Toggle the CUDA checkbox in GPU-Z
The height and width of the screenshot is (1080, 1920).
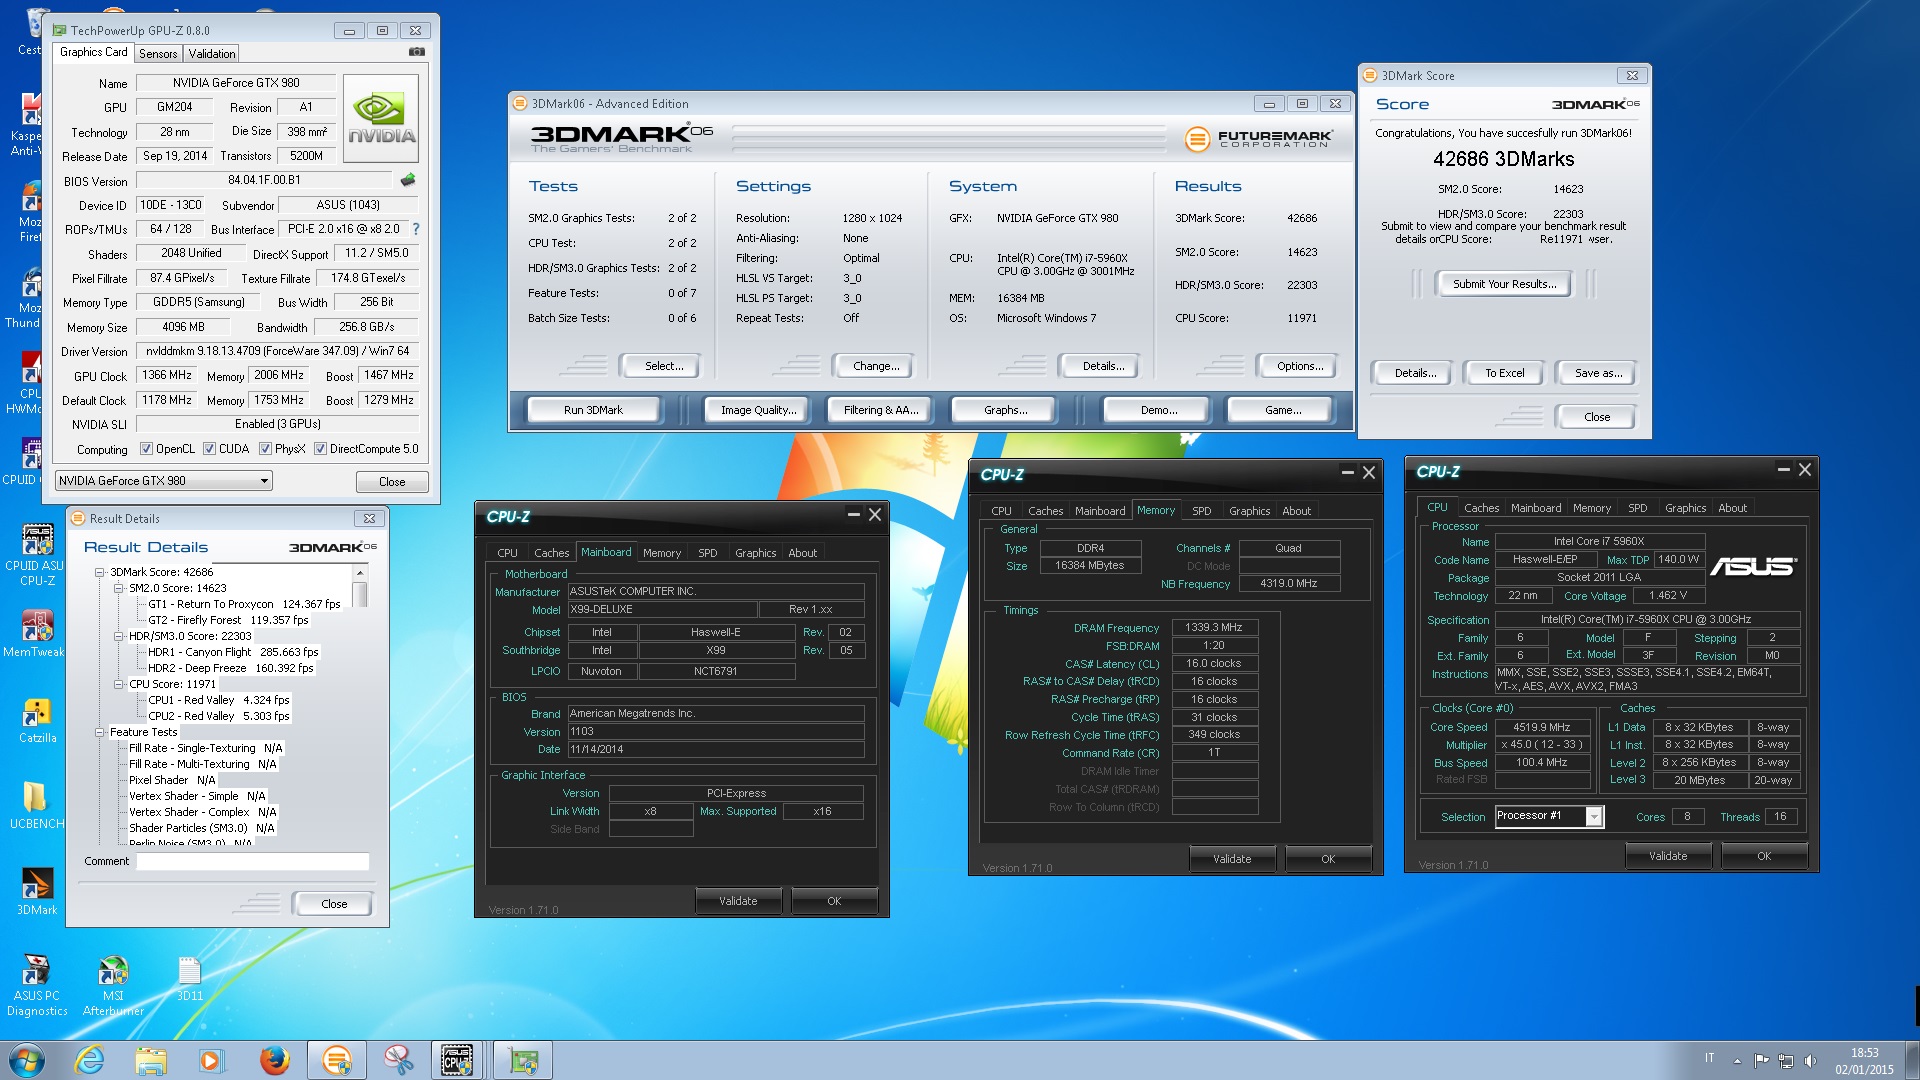point(210,449)
